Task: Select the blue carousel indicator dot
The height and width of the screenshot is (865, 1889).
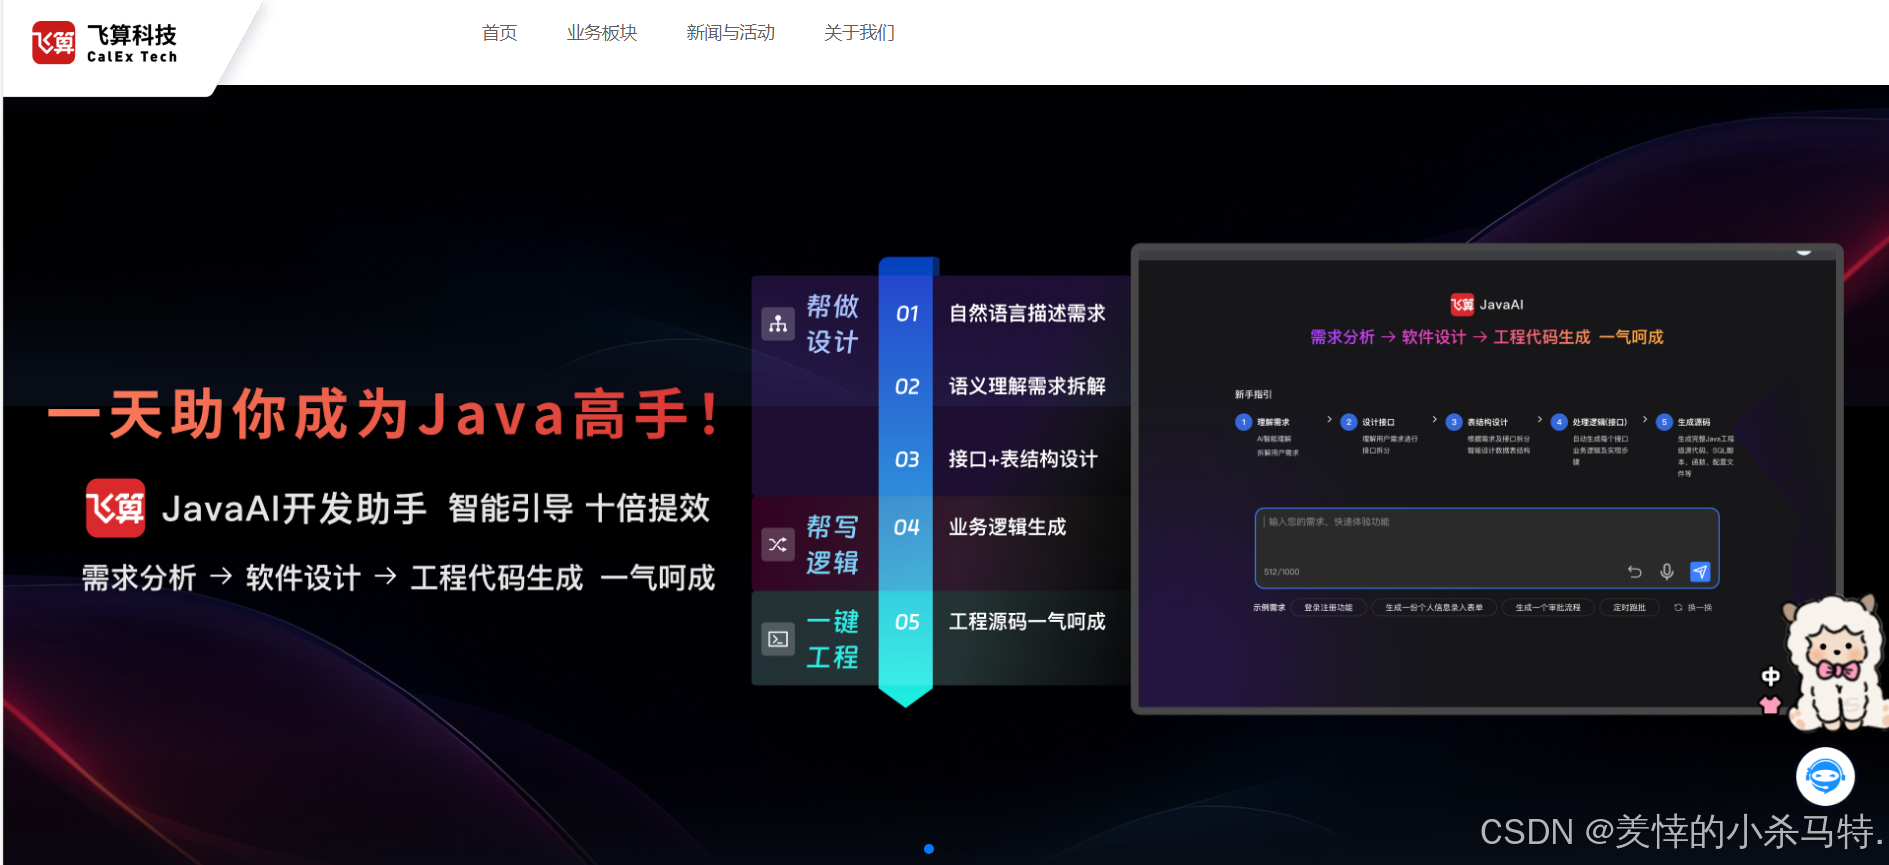Action: (929, 849)
